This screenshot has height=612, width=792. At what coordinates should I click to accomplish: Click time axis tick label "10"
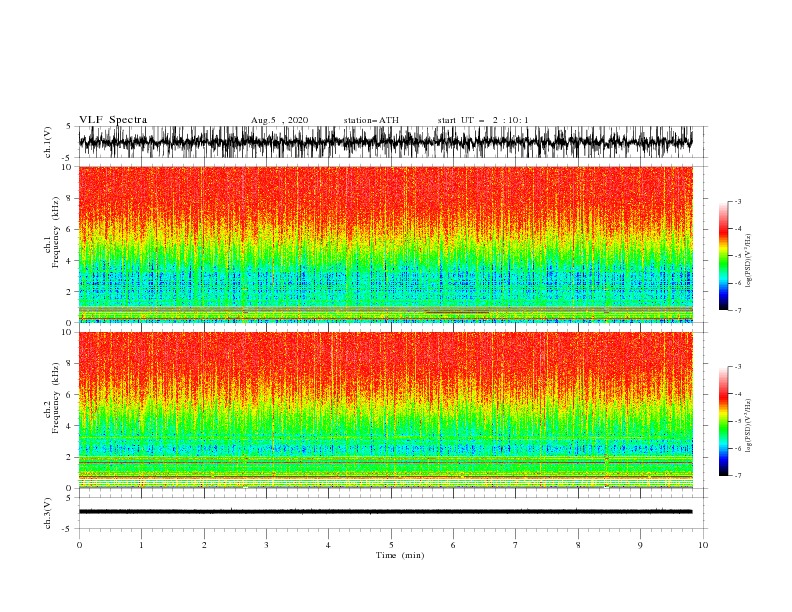pos(703,545)
